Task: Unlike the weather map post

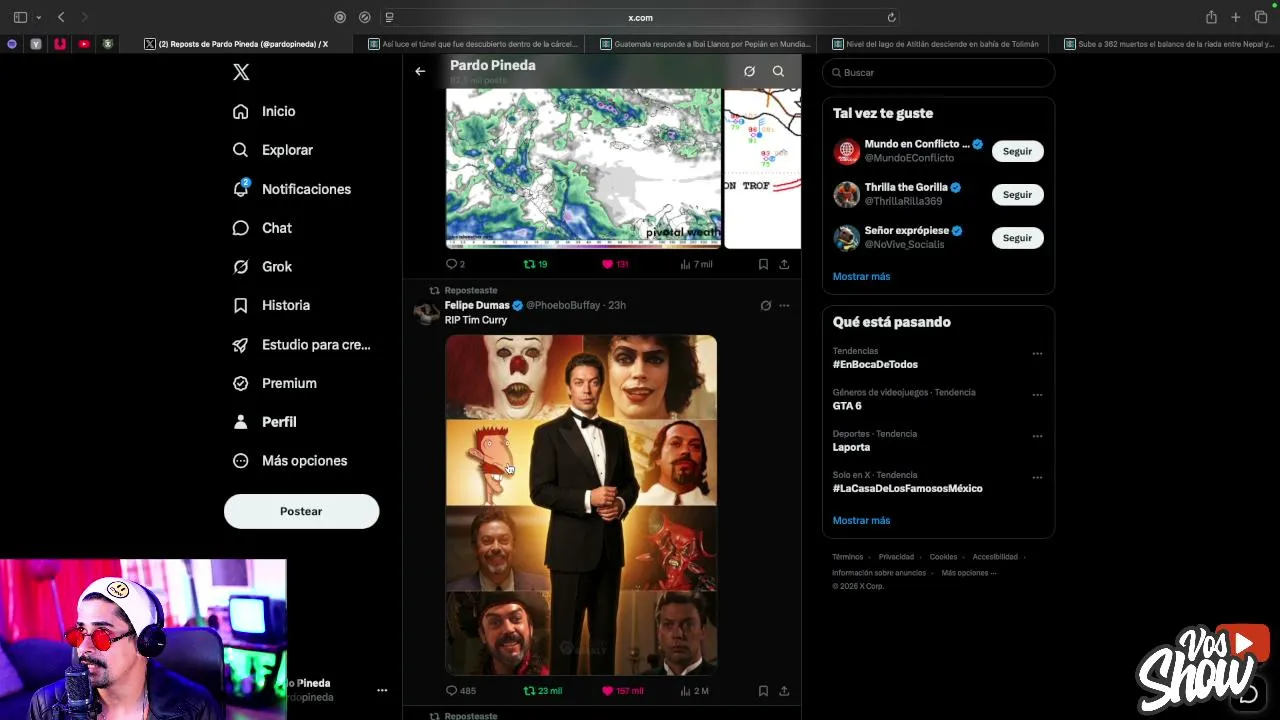Action: point(614,264)
